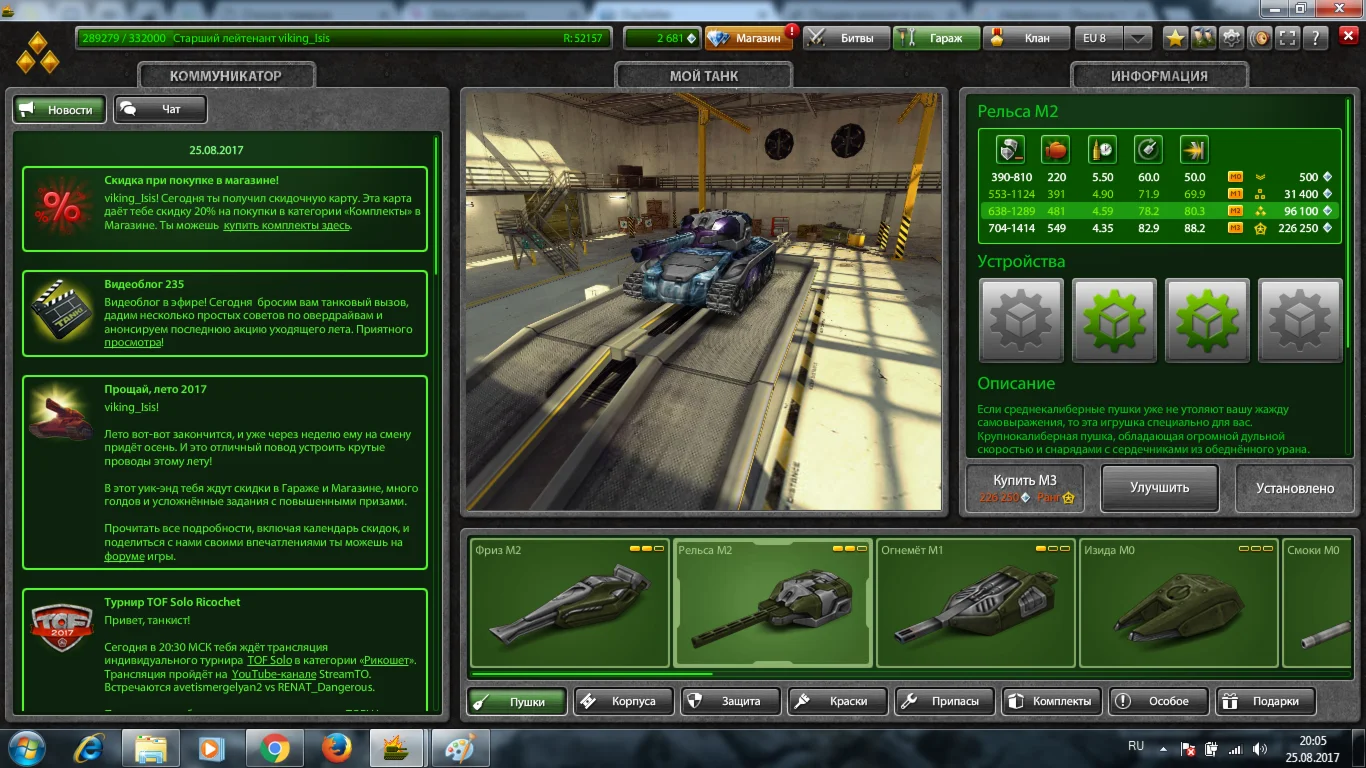Click the red percent discount news icon

(62, 208)
